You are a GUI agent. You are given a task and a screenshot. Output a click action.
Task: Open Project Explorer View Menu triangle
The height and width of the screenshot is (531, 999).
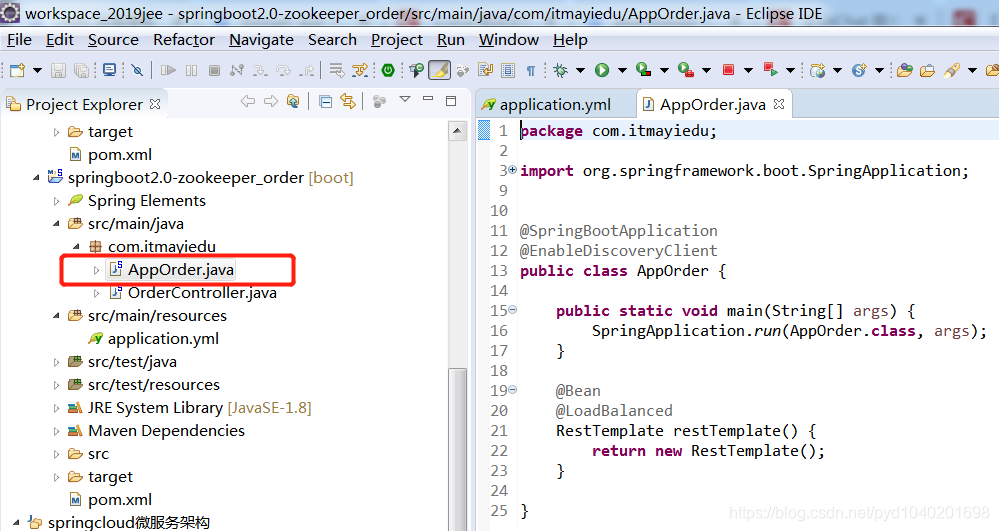tap(405, 99)
